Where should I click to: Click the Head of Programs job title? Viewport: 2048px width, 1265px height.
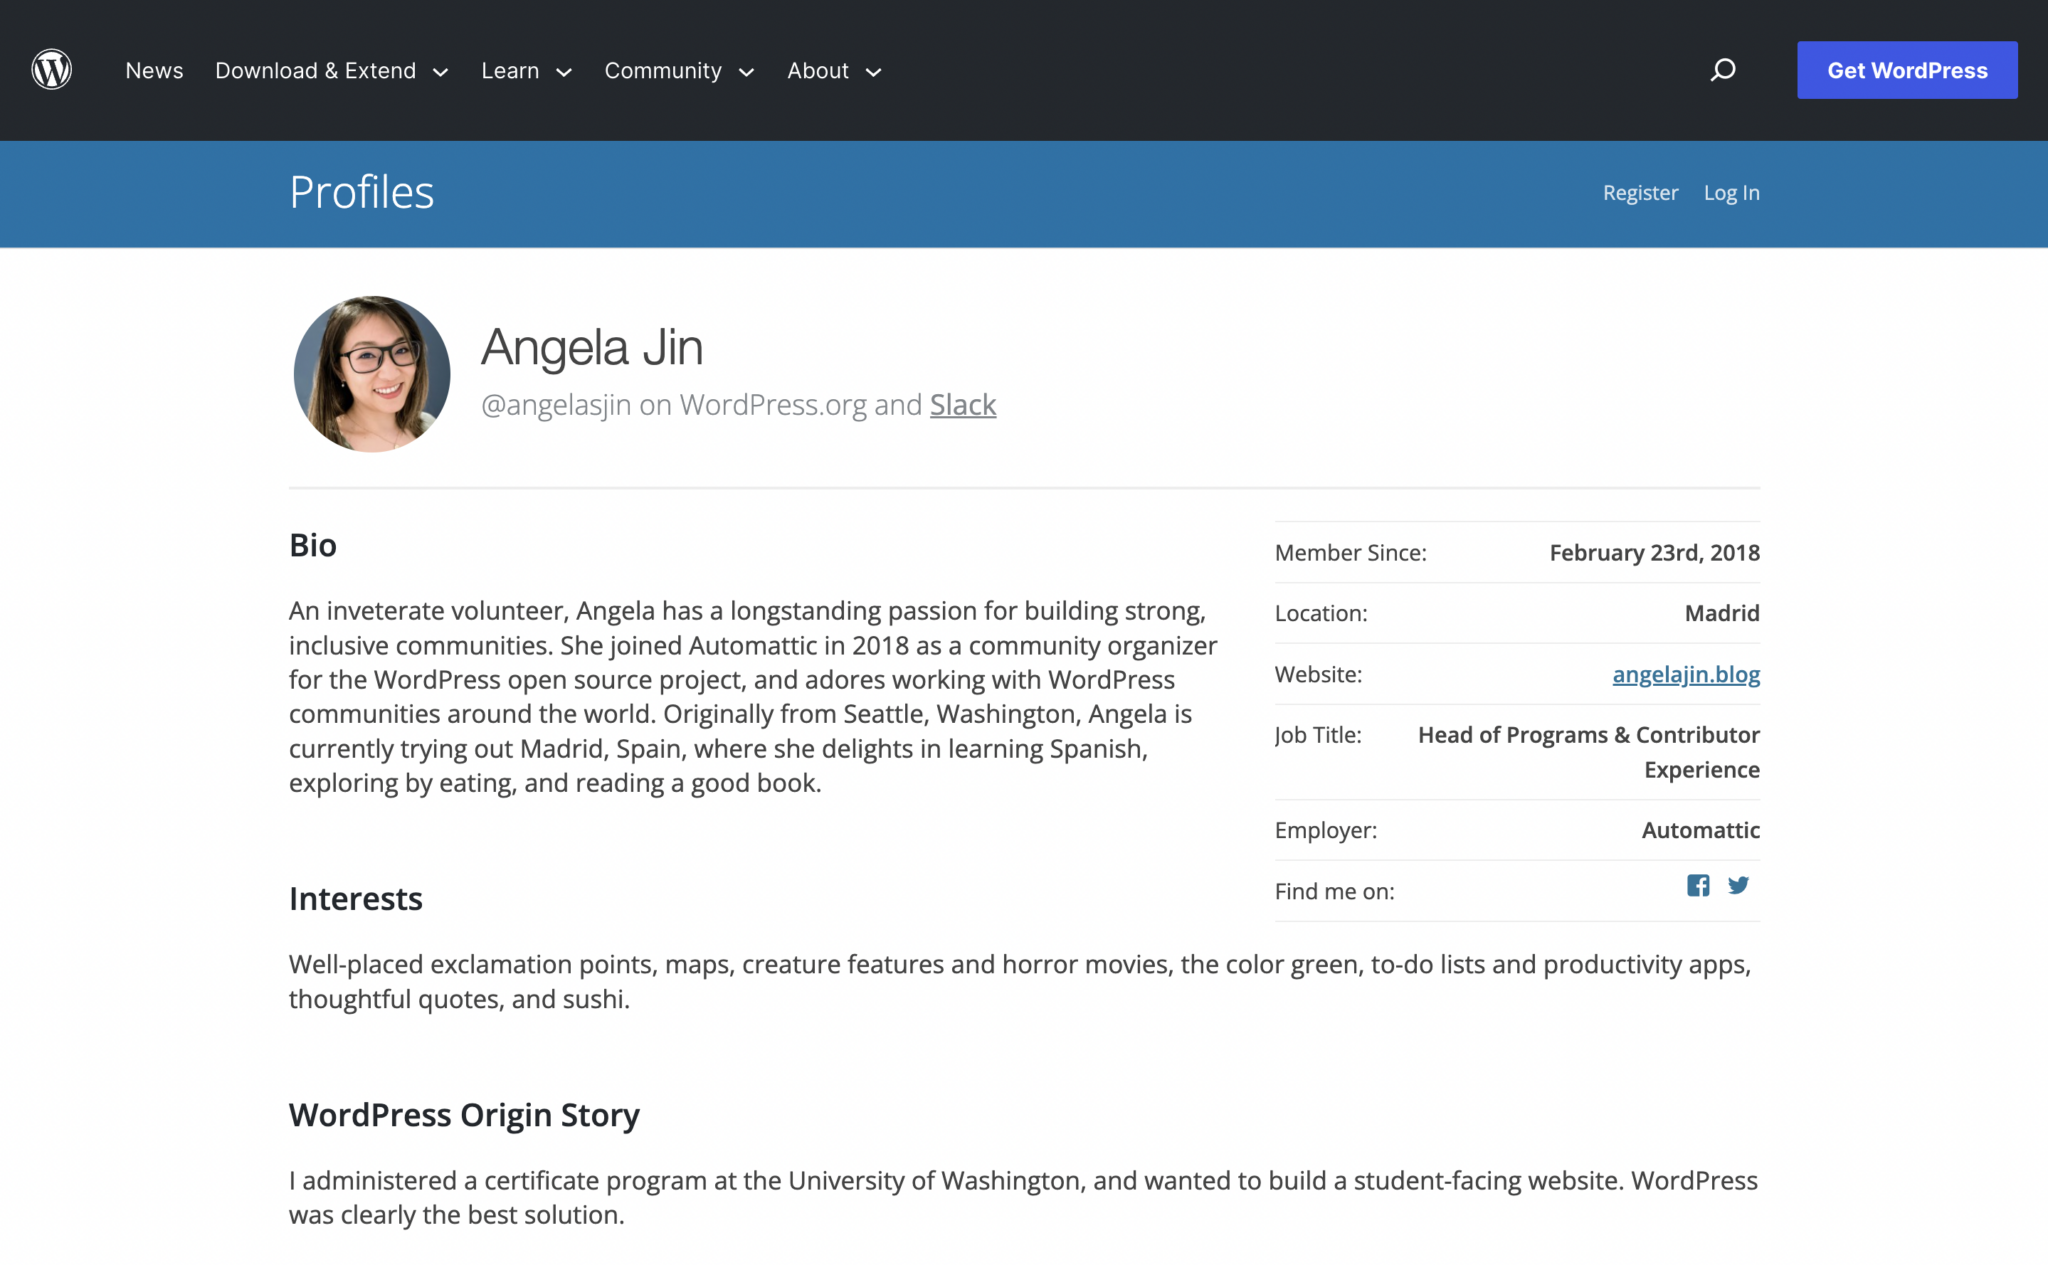pos(1589,752)
